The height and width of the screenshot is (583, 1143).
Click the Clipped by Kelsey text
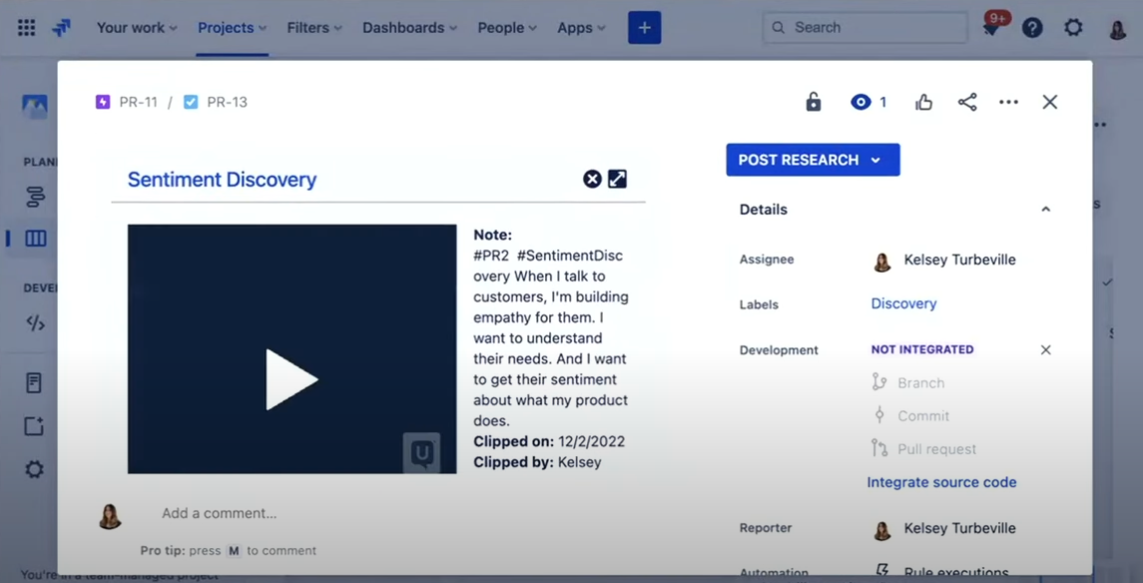[537, 462]
